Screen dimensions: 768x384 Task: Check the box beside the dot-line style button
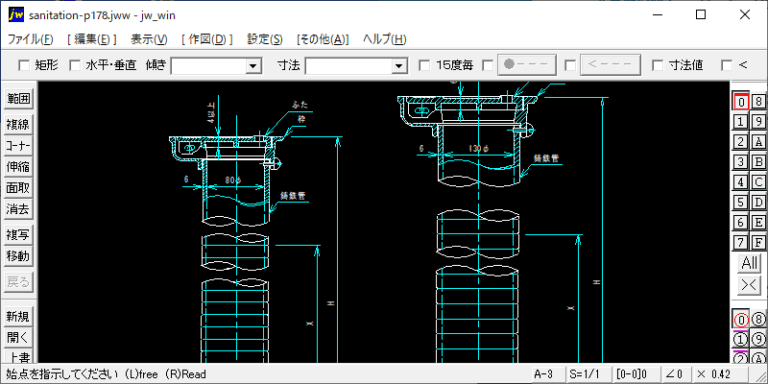pos(488,65)
